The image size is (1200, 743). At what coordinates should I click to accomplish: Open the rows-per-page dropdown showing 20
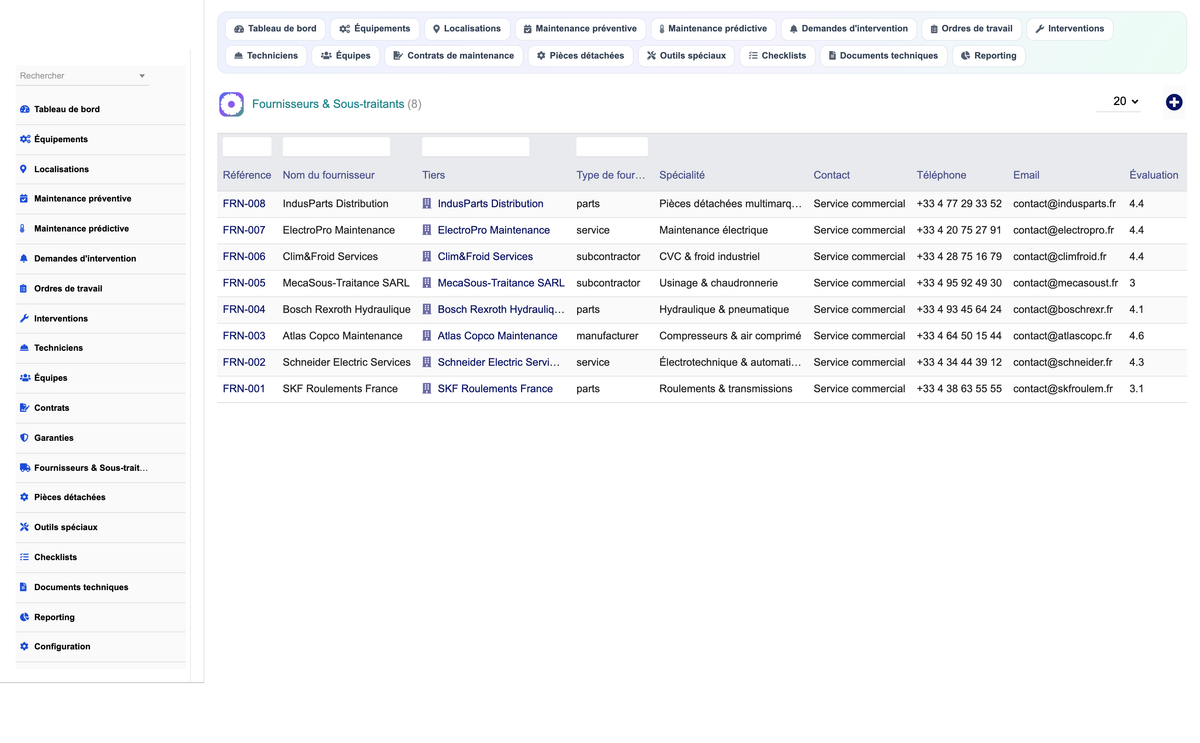[1118, 102]
